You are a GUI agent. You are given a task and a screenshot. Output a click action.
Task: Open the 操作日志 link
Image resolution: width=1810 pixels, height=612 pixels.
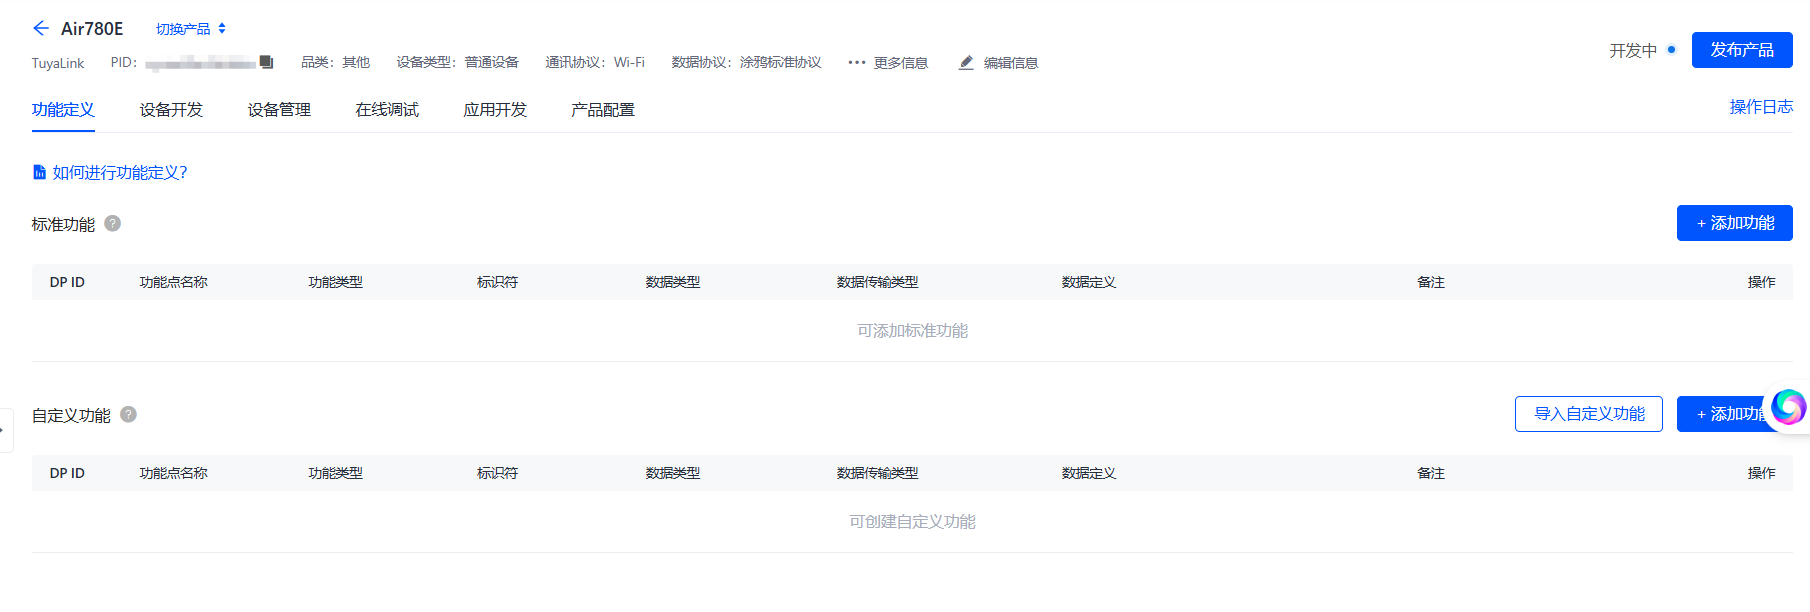pos(1761,107)
